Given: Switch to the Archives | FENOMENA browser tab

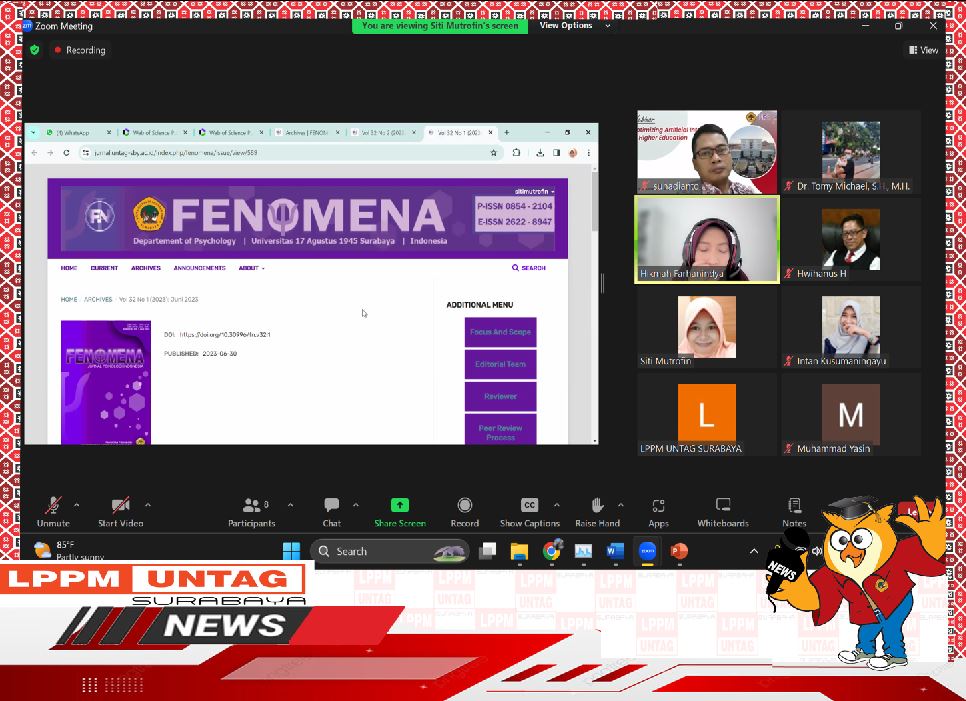Looking at the screenshot, I should [307, 132].
